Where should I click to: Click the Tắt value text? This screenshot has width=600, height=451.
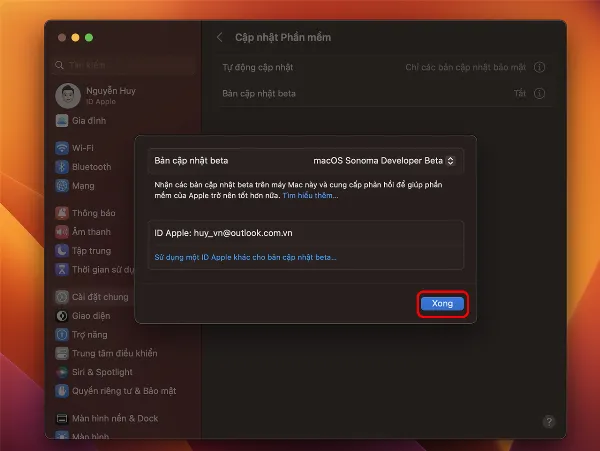pyautogui.click(x=520, y=93)
